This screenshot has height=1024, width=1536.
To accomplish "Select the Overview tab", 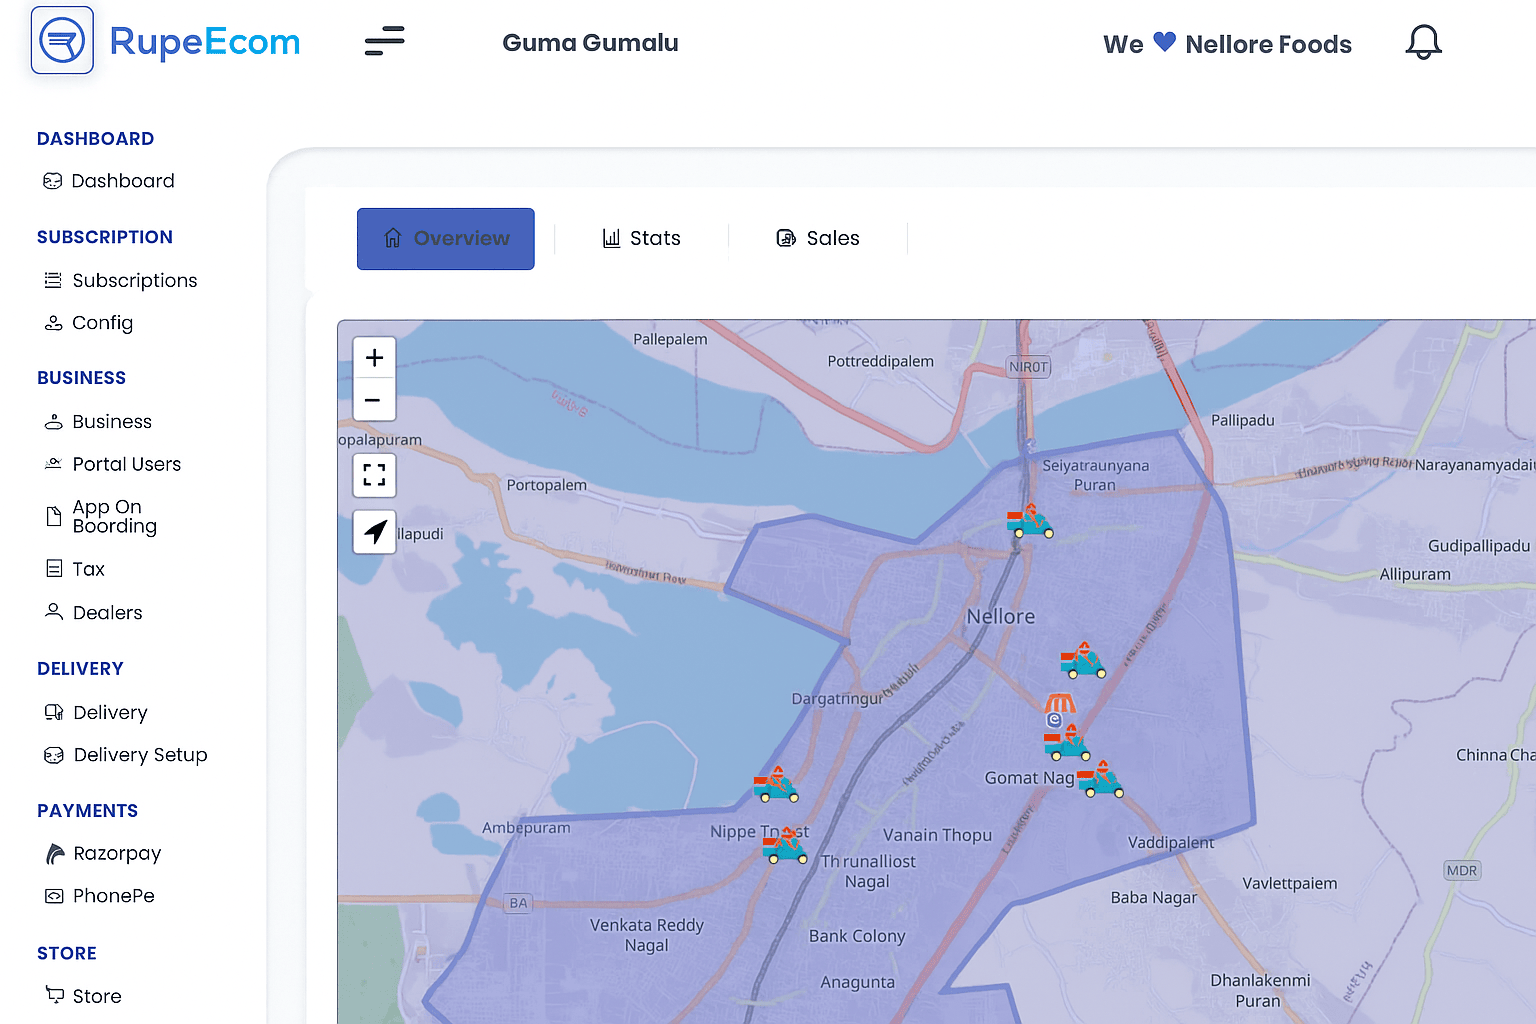I will click(x=445, y=238).
